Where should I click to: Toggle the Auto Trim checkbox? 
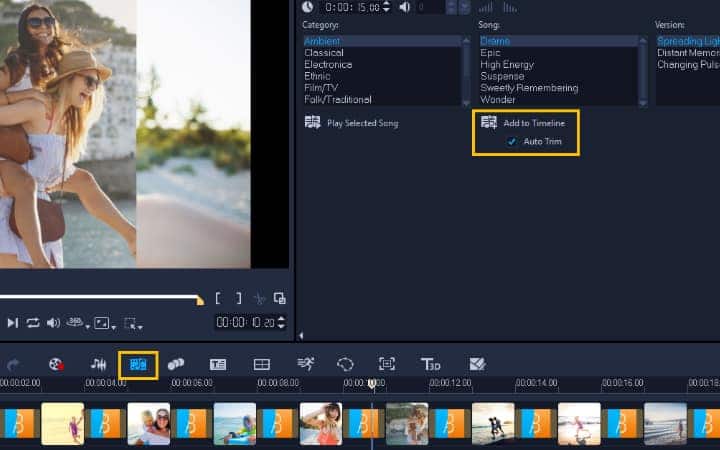coord(513,142)
